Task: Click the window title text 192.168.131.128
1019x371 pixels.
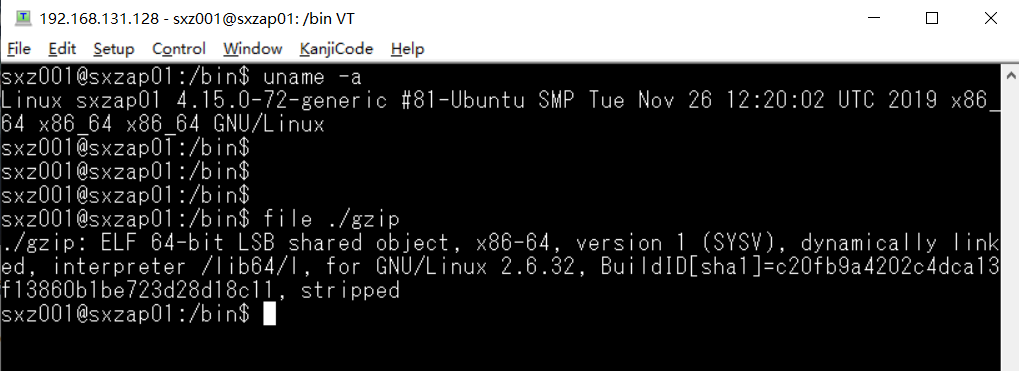Action: pyautogui.click(x=99, y=19)
